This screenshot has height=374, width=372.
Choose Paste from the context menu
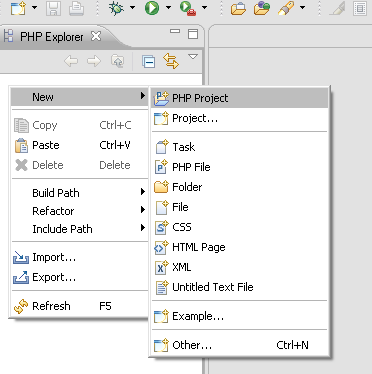(x=79, y=145)
